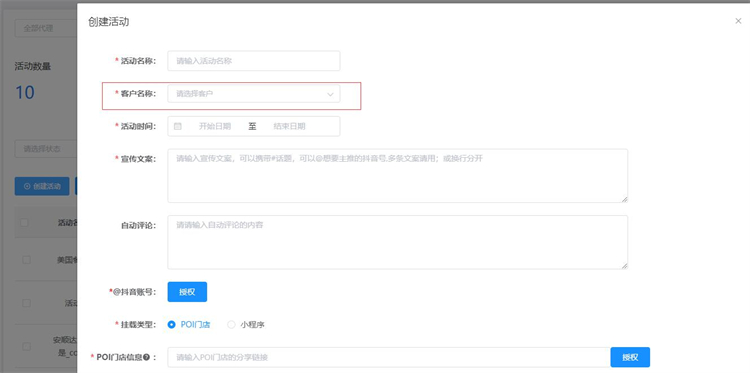Image resolution: width=750 pixels, height=373 pixels.
Task: Tick the checkbox for the 活动 row
Action: [x=26, y=303]
